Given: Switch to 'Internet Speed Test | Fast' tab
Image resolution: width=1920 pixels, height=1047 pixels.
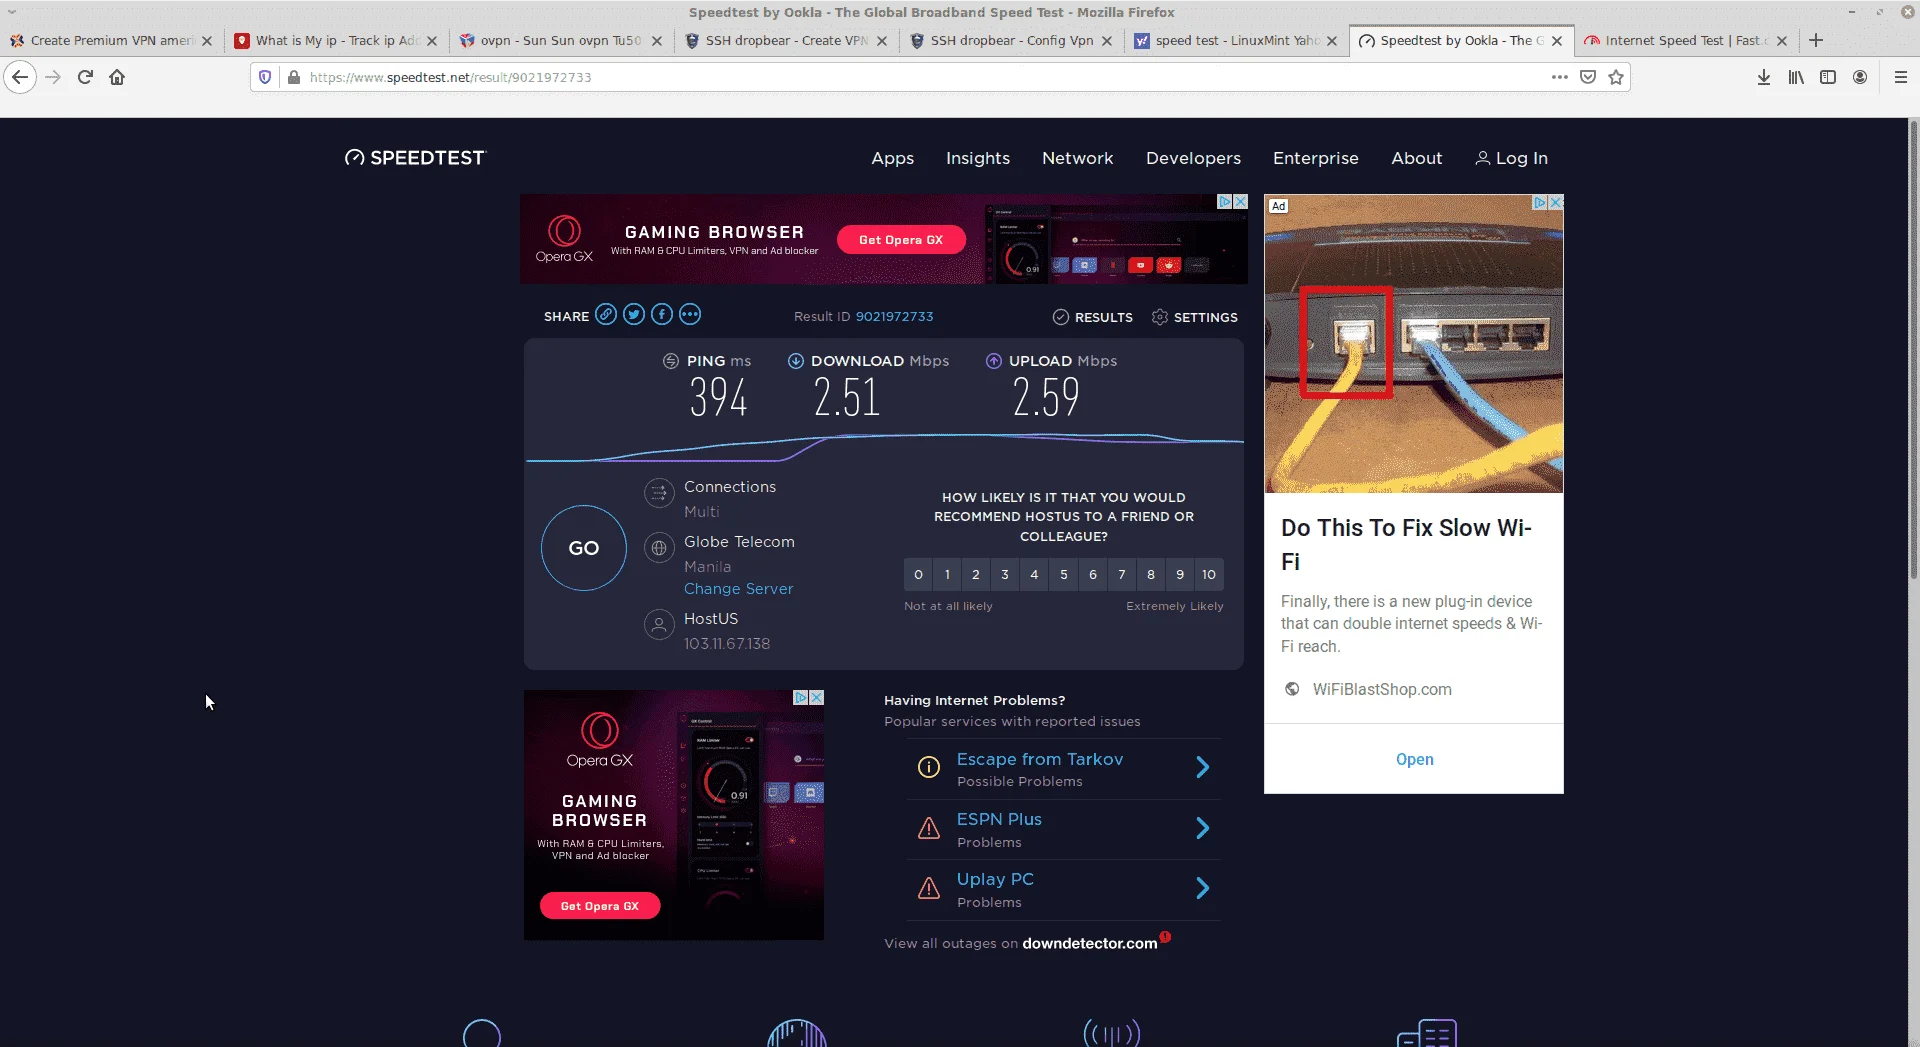Looking at the screenshot, I should [x=1686, y=41].
